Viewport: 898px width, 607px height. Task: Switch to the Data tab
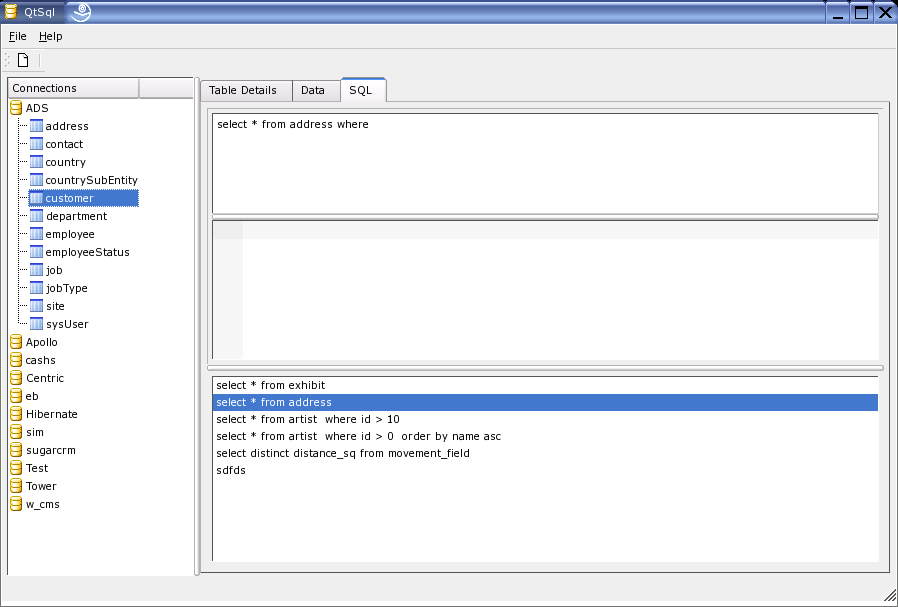pyautogui.click(x=316, y=90)
